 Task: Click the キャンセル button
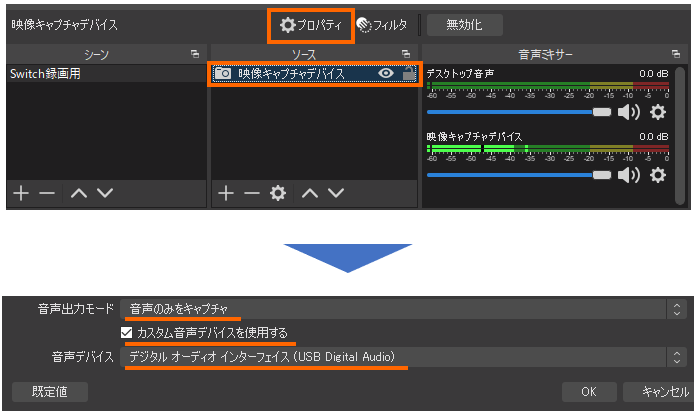(x=659, y=392)
